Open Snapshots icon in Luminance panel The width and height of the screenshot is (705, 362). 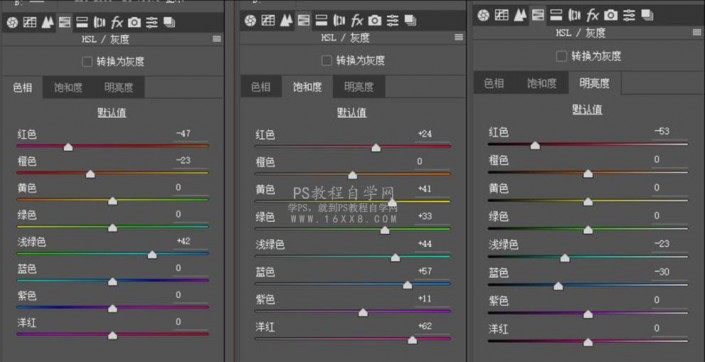[647, 15]
